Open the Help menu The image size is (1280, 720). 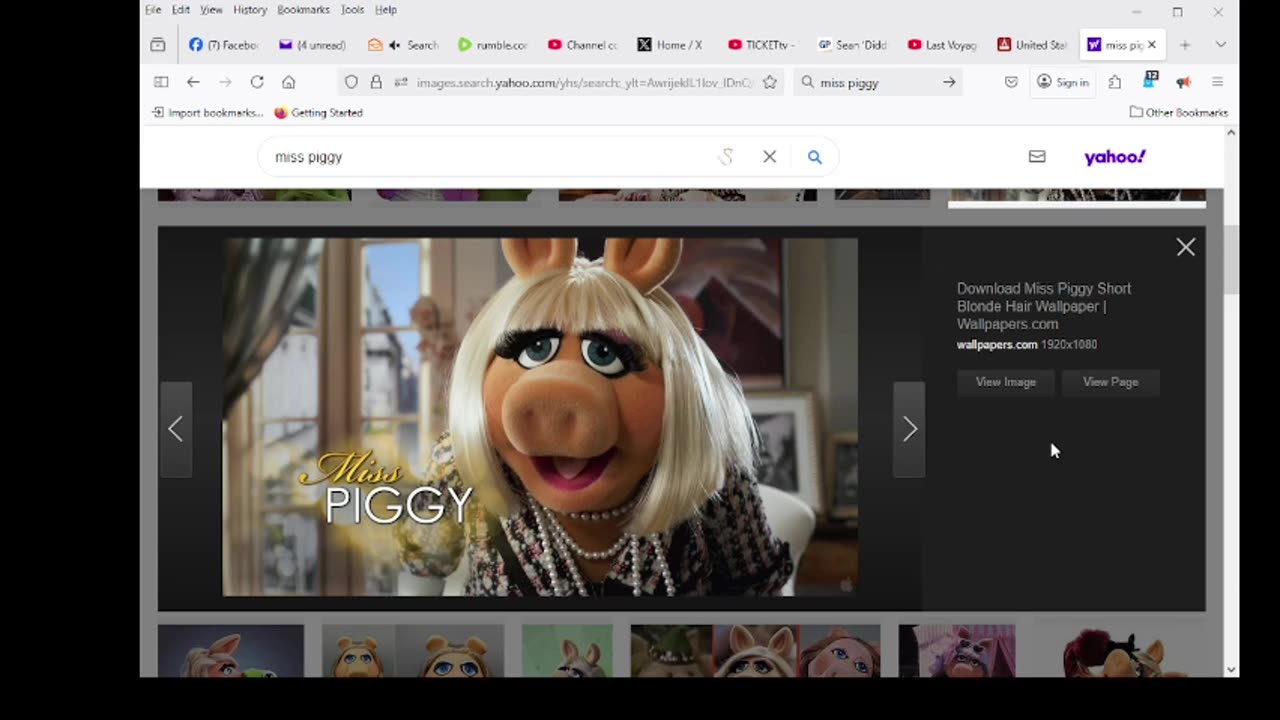386,10
